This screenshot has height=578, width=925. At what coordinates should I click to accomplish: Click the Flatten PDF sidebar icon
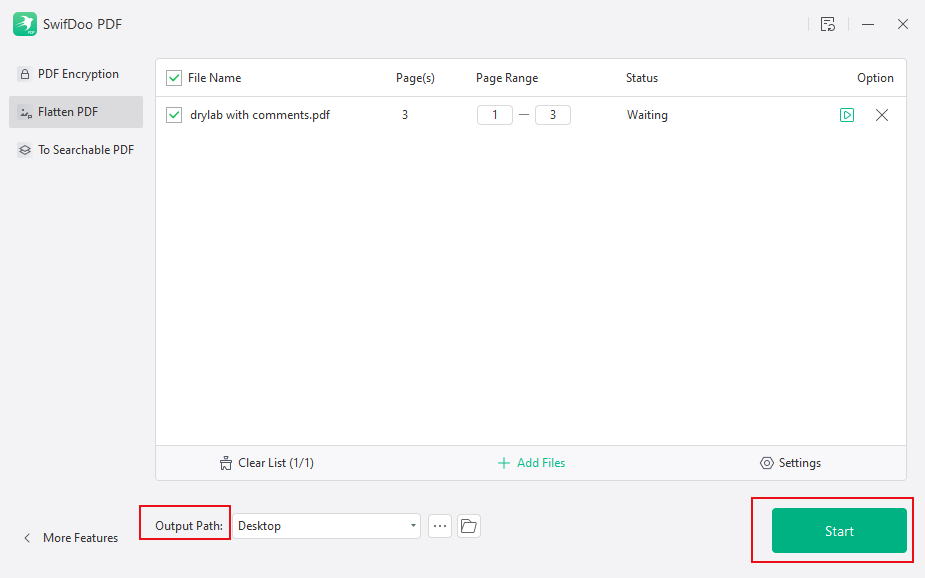coord(24,112)
